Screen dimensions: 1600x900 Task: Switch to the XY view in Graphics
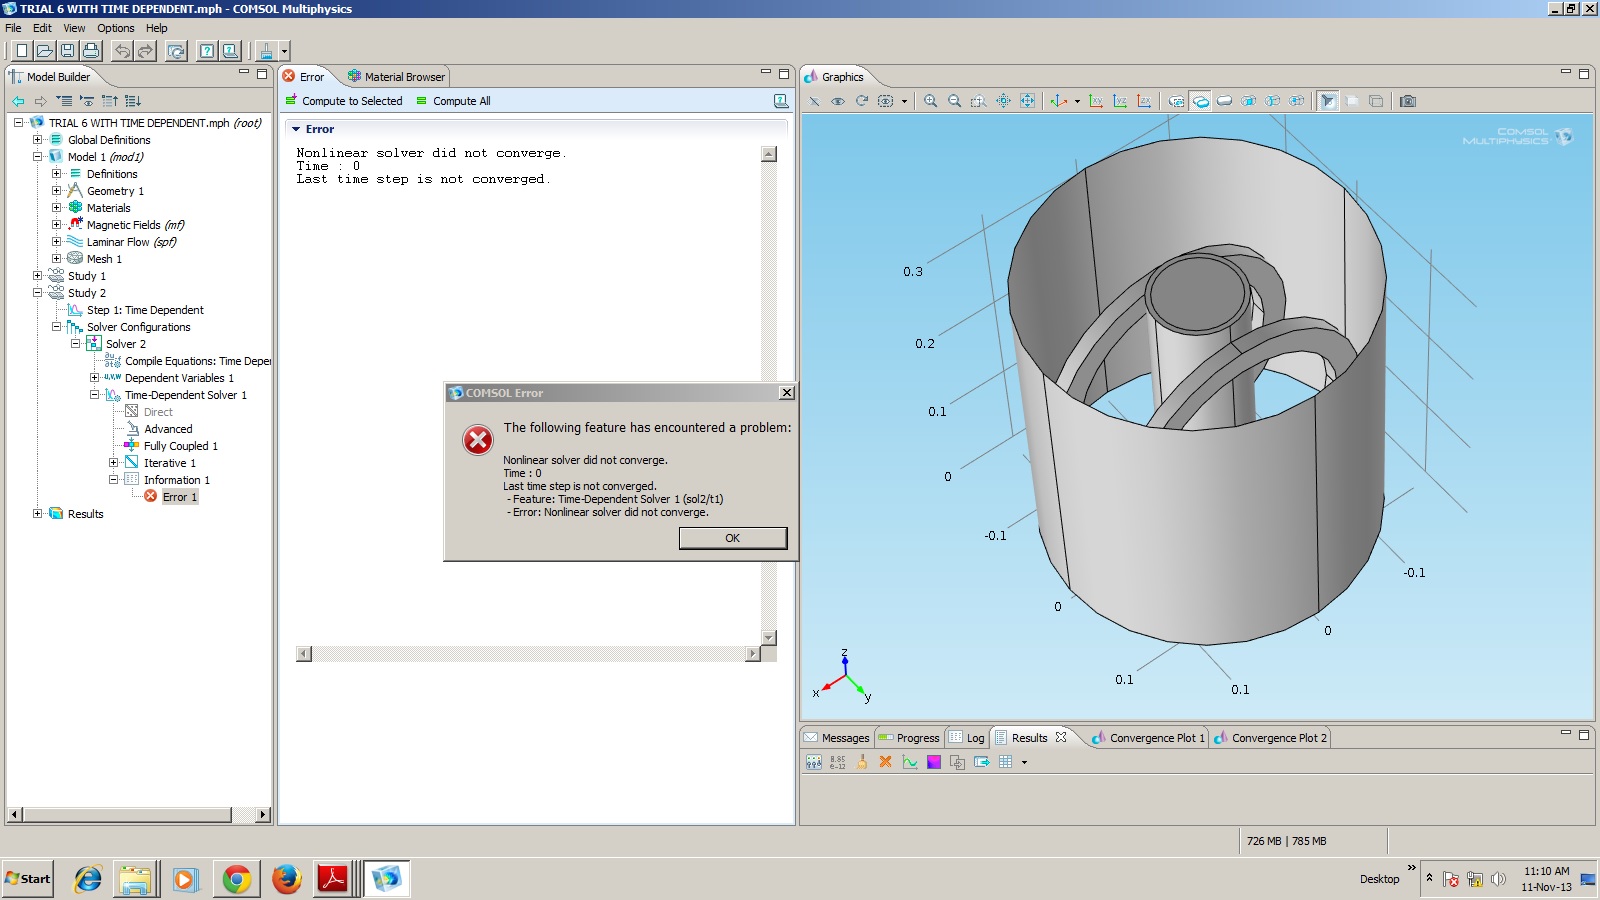pyautogui.click(x=1096, y=101)
